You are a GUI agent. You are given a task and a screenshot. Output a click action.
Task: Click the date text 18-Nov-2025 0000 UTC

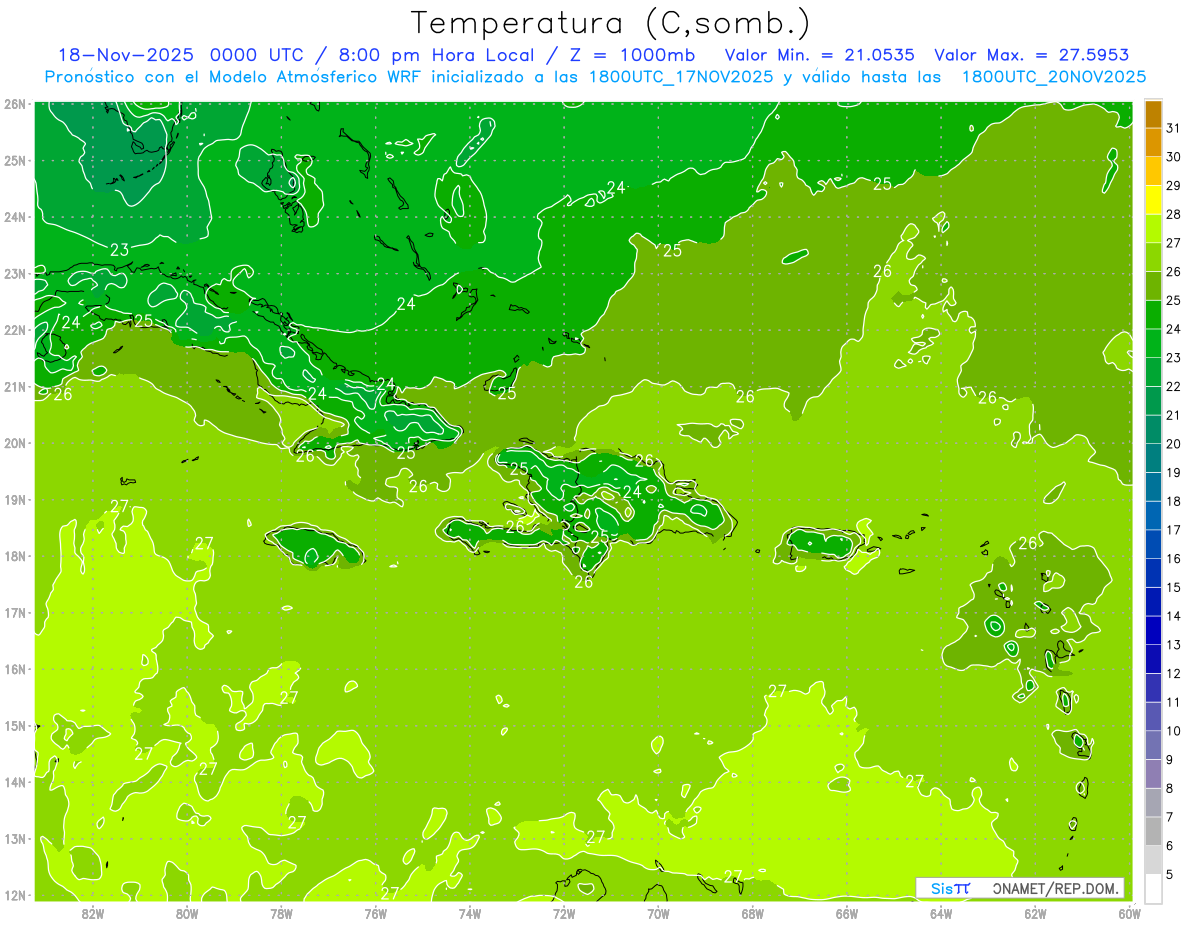[x=182, y=55]
